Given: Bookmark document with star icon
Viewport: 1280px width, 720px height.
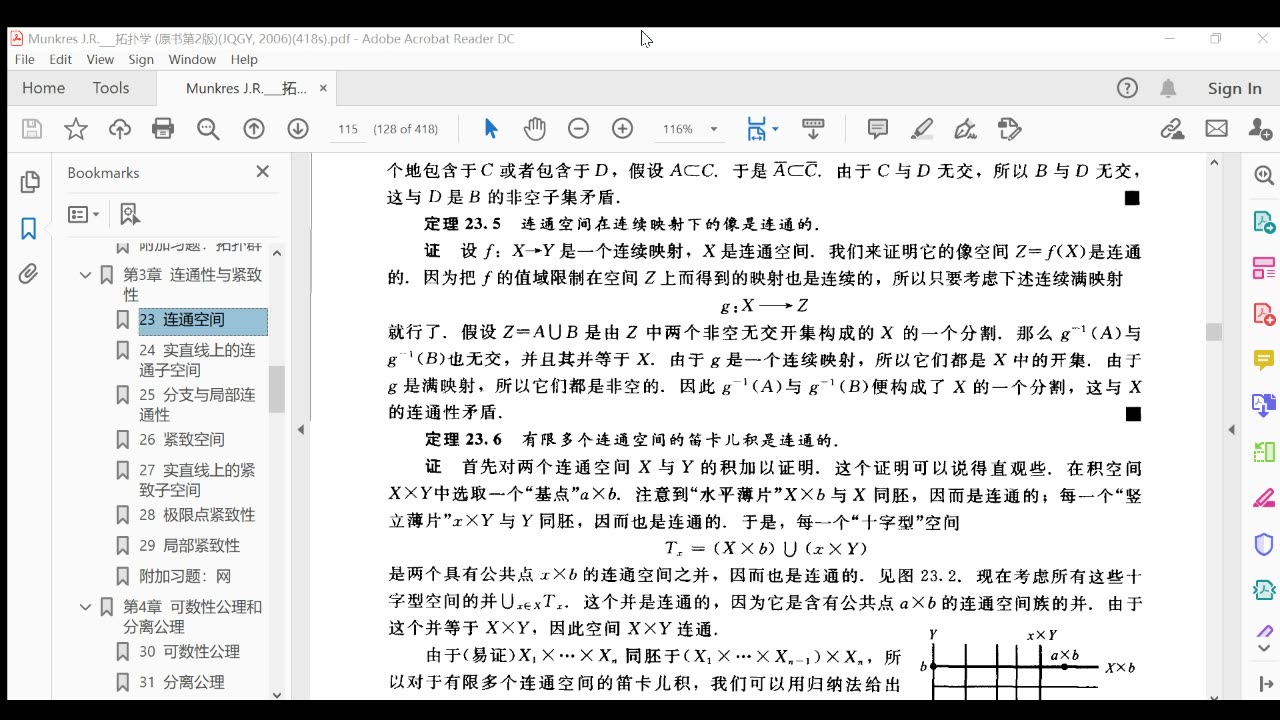Looking at the screenshot, I should click(76, 129).
